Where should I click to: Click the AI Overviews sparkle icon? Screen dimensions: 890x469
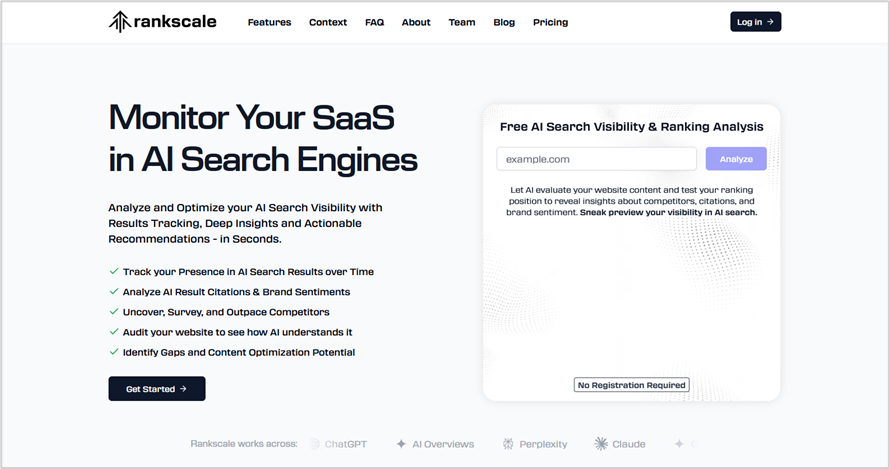coord(401,444)
